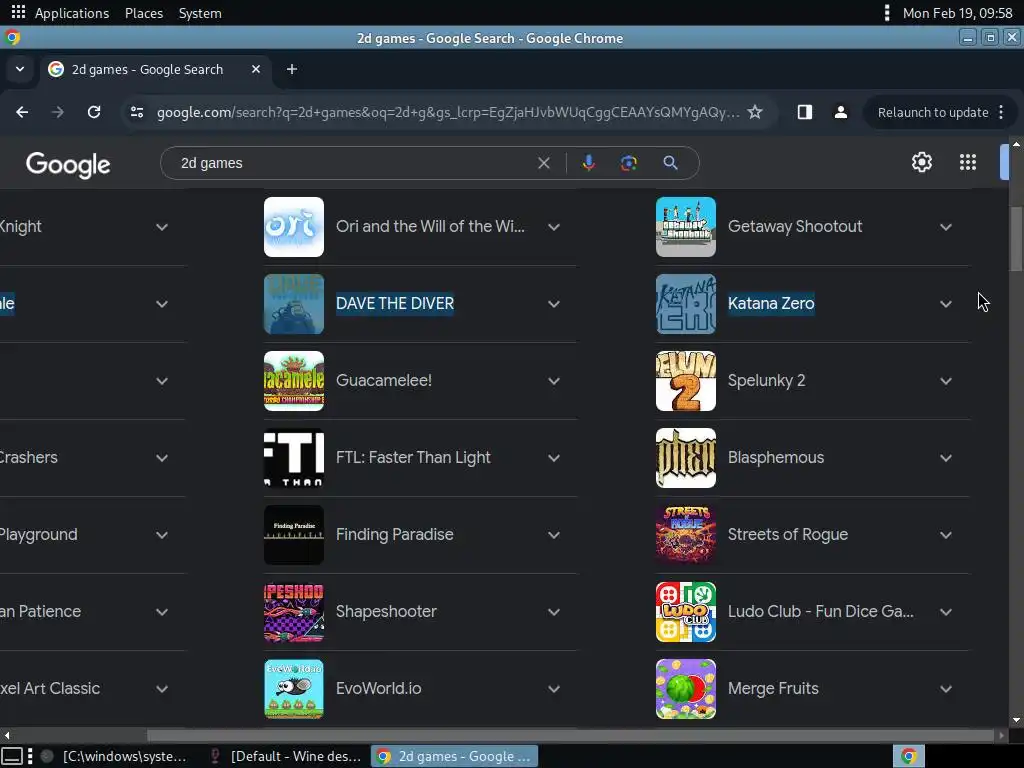Click the Spelunky 2 thumbnail

tap(686, 381)
